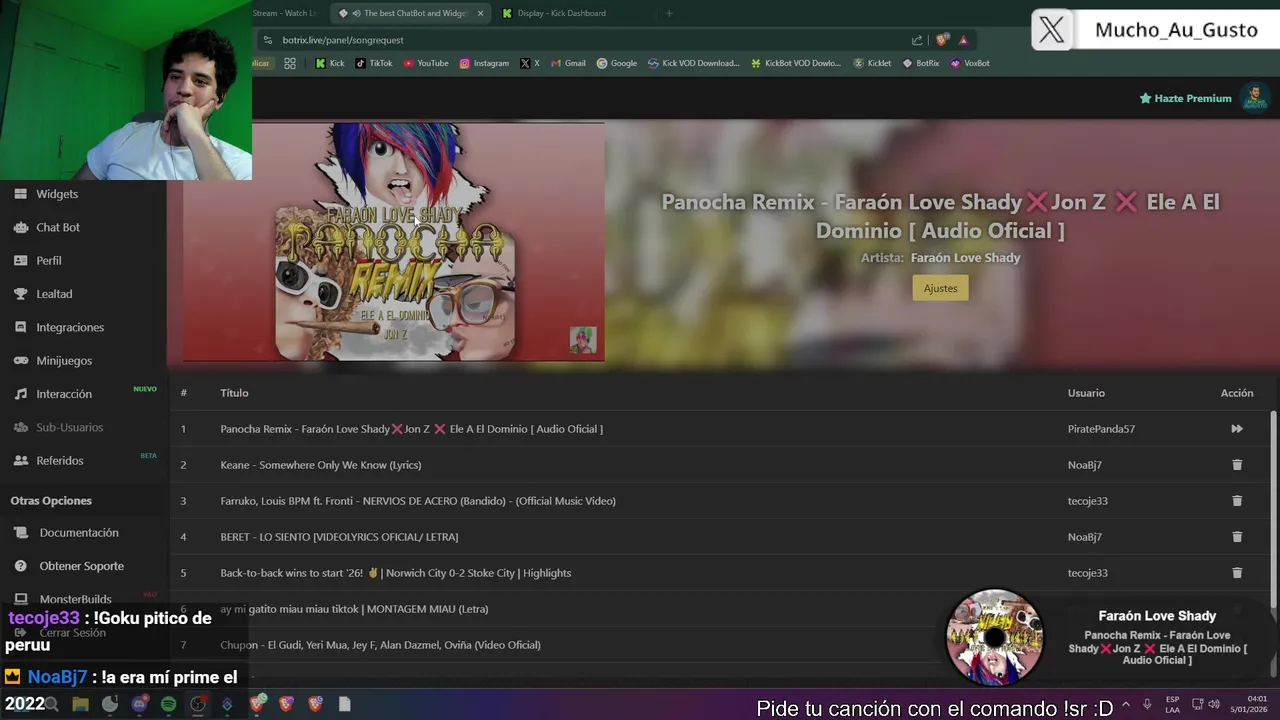The height and width of the screenshot is (720, 1280).
Task: Open the Kicklet bookmark
Action: click(873, 63)
